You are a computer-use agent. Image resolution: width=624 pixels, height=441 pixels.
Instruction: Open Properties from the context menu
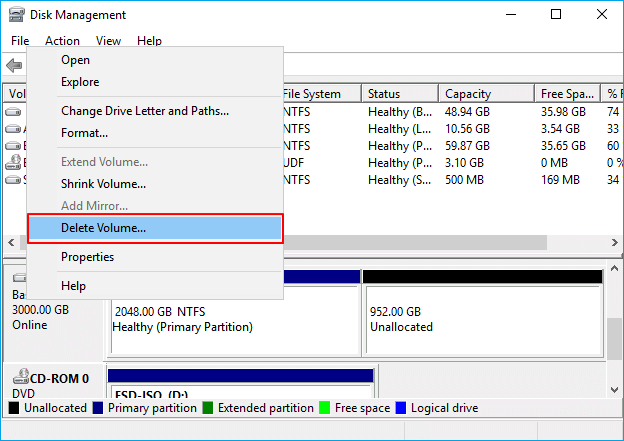pyautogui.click(x=87, y=257)
